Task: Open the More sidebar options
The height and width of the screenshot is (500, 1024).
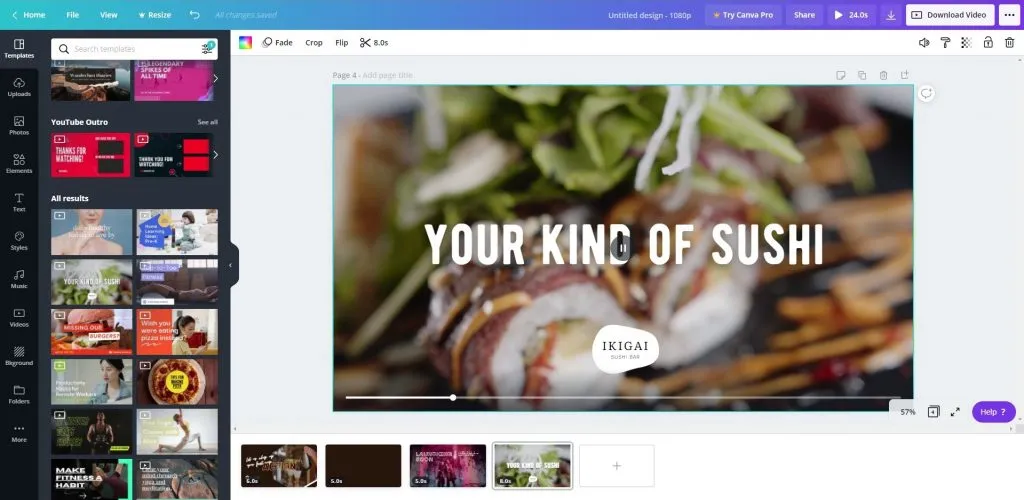Action: [19, 433]
